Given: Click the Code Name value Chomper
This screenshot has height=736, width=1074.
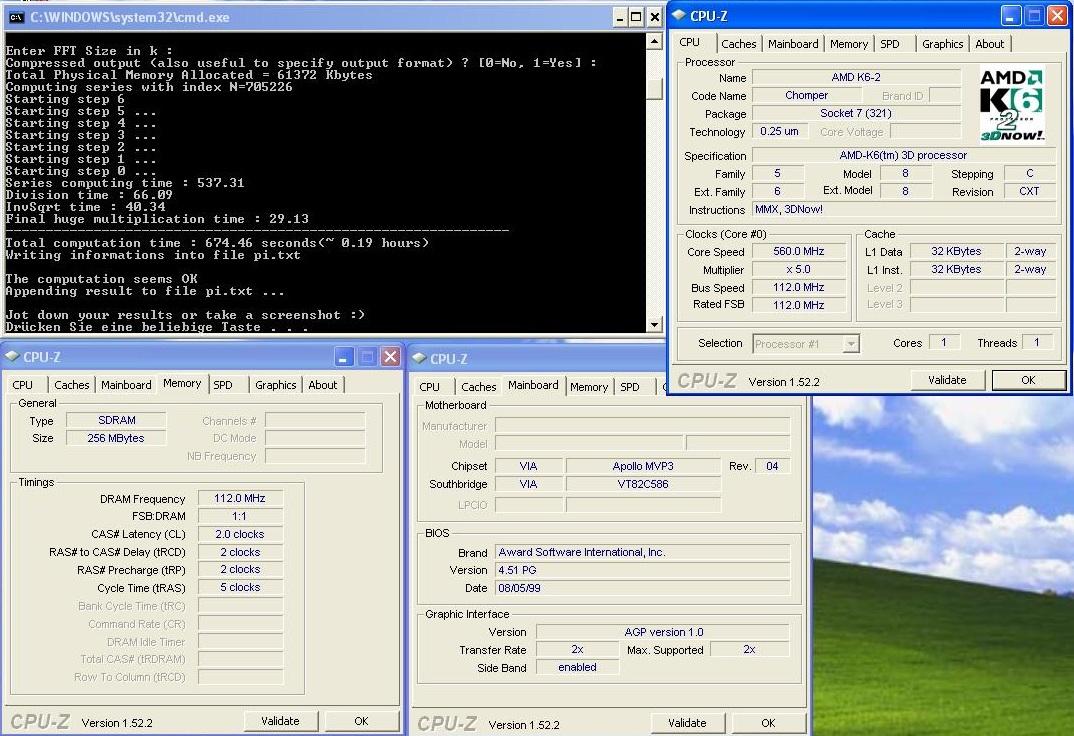Looking at the screenshot, I should click(806, 95).
